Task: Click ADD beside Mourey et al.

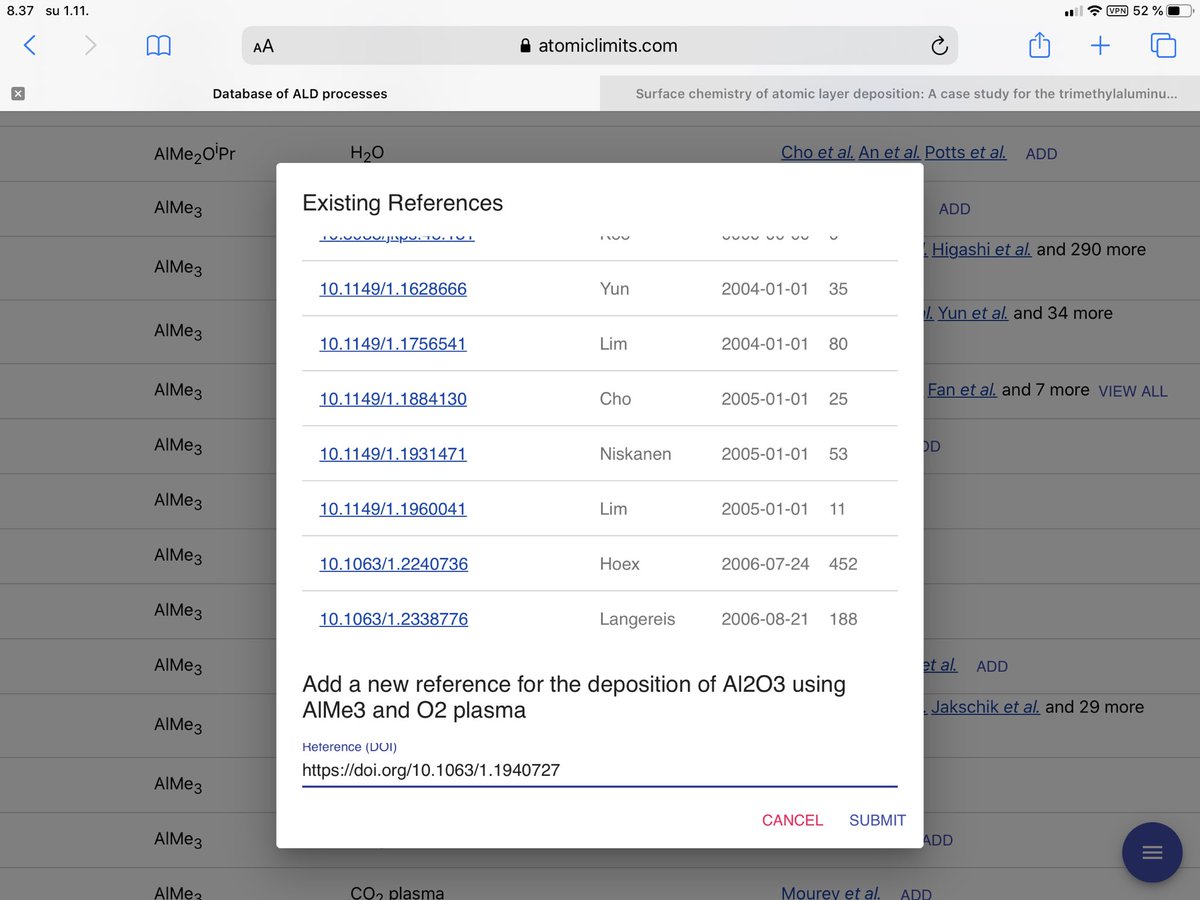Action: point(916,894)
